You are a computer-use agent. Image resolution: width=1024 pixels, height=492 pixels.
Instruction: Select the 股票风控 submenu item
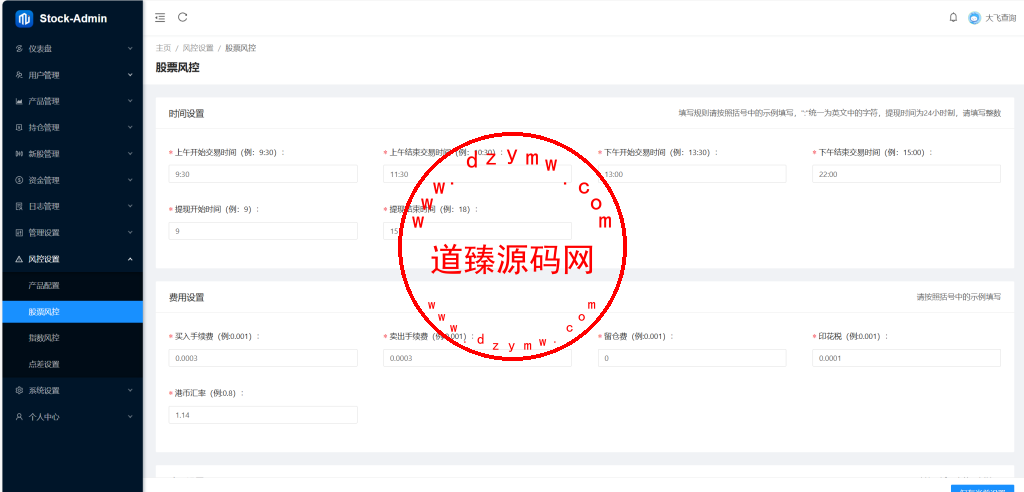pos(71,312)
